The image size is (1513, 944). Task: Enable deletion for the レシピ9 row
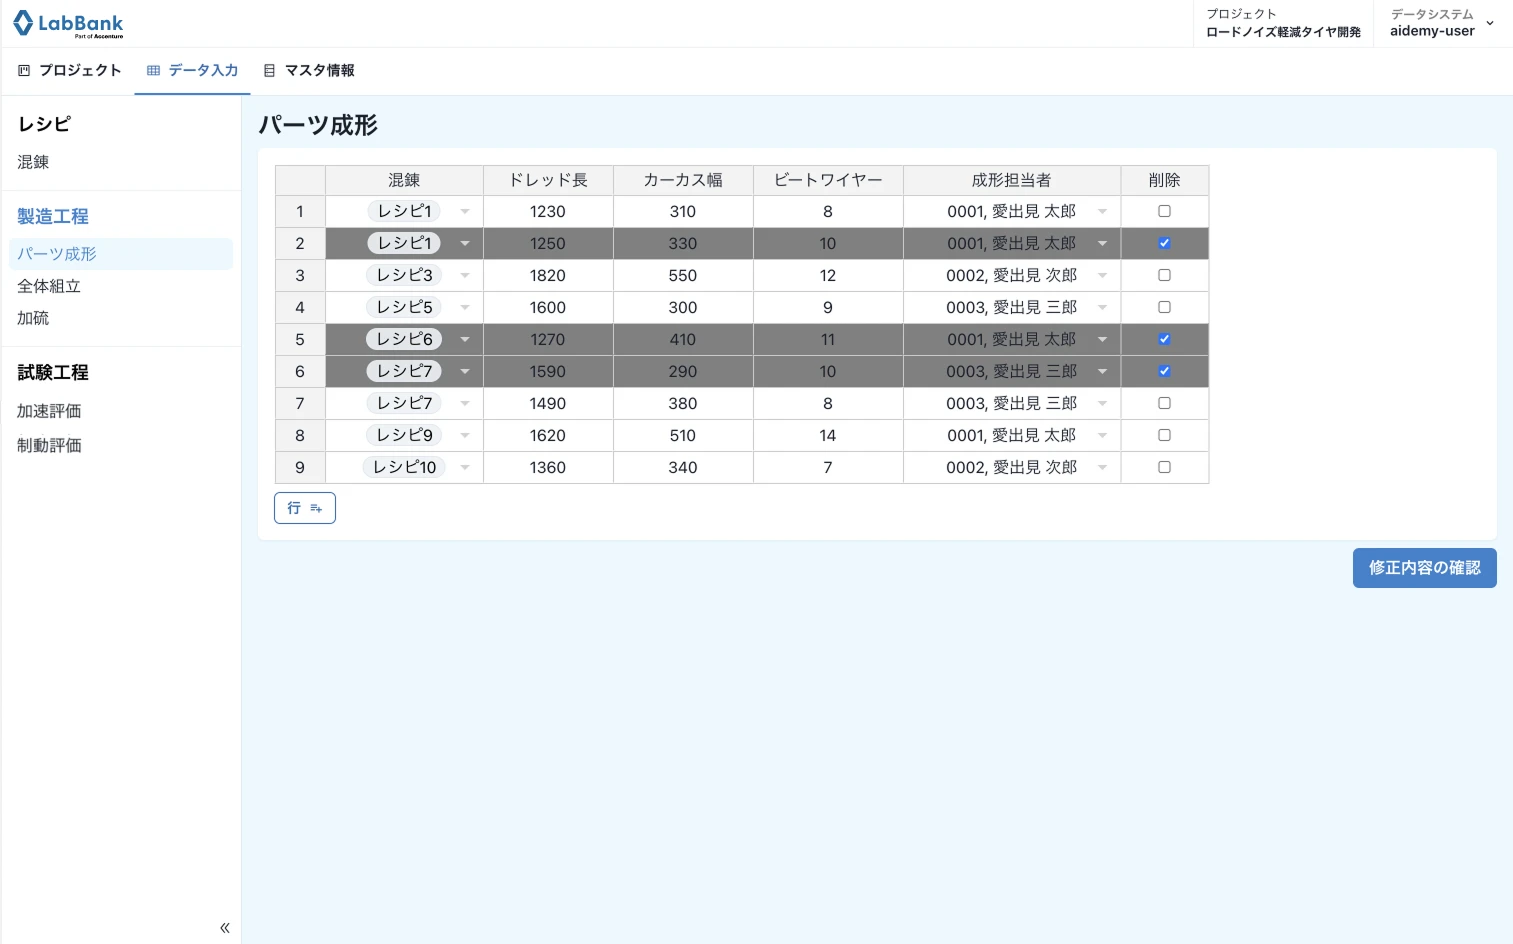click(x=1164, y=435)
